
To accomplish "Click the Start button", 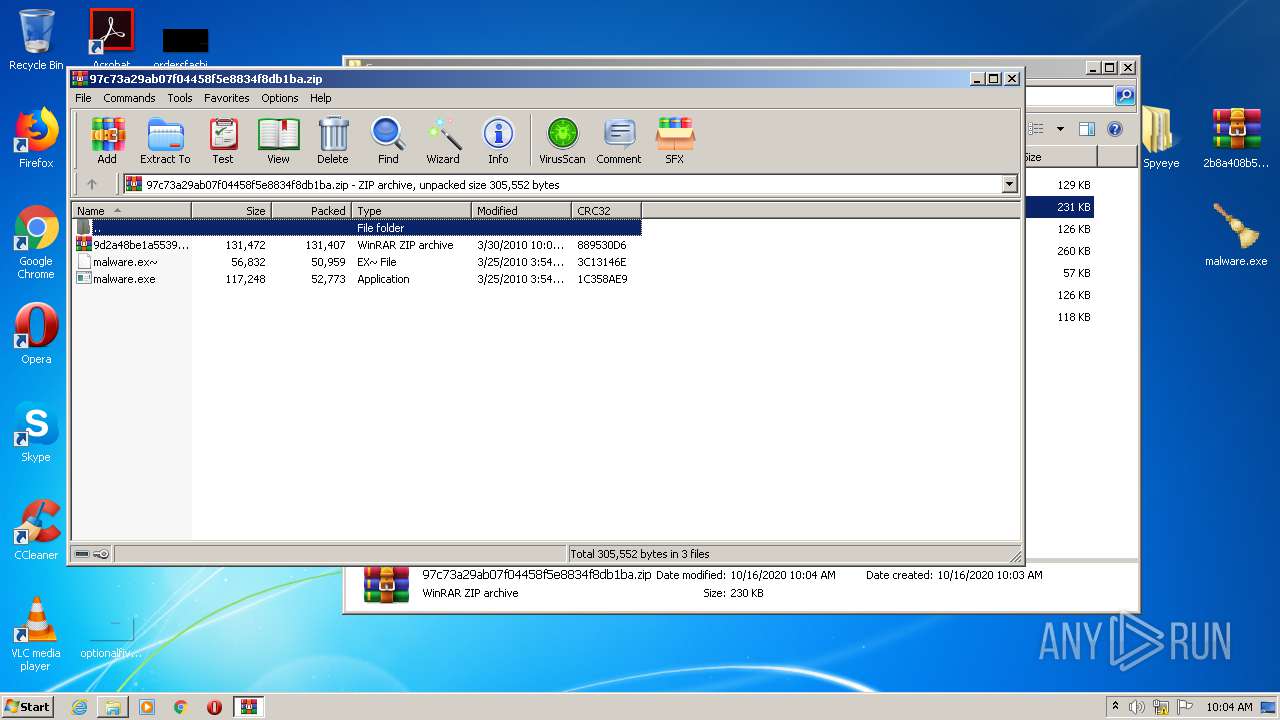I will pyautogui.click(x=27, y=706).
